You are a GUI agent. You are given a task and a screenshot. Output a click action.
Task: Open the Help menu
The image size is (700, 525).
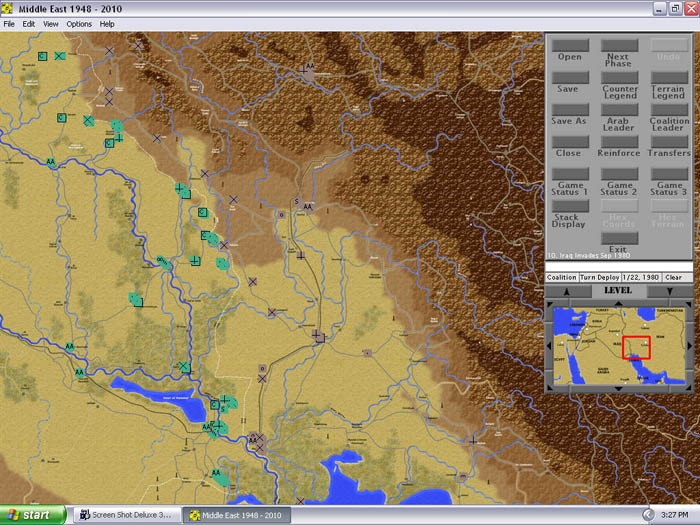(107, 24)
